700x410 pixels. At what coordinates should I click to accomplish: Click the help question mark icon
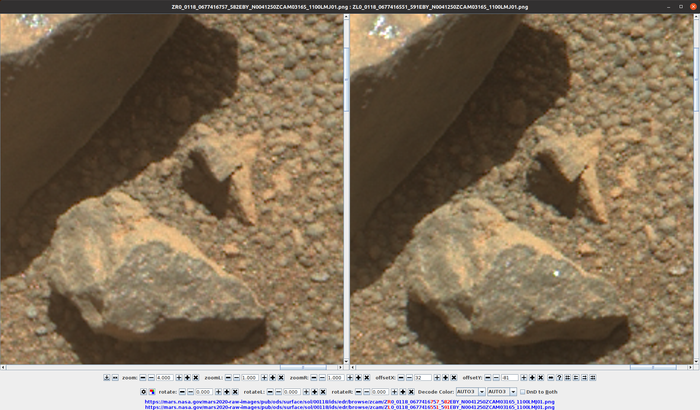pyautogui.click(x=558, y=378)
